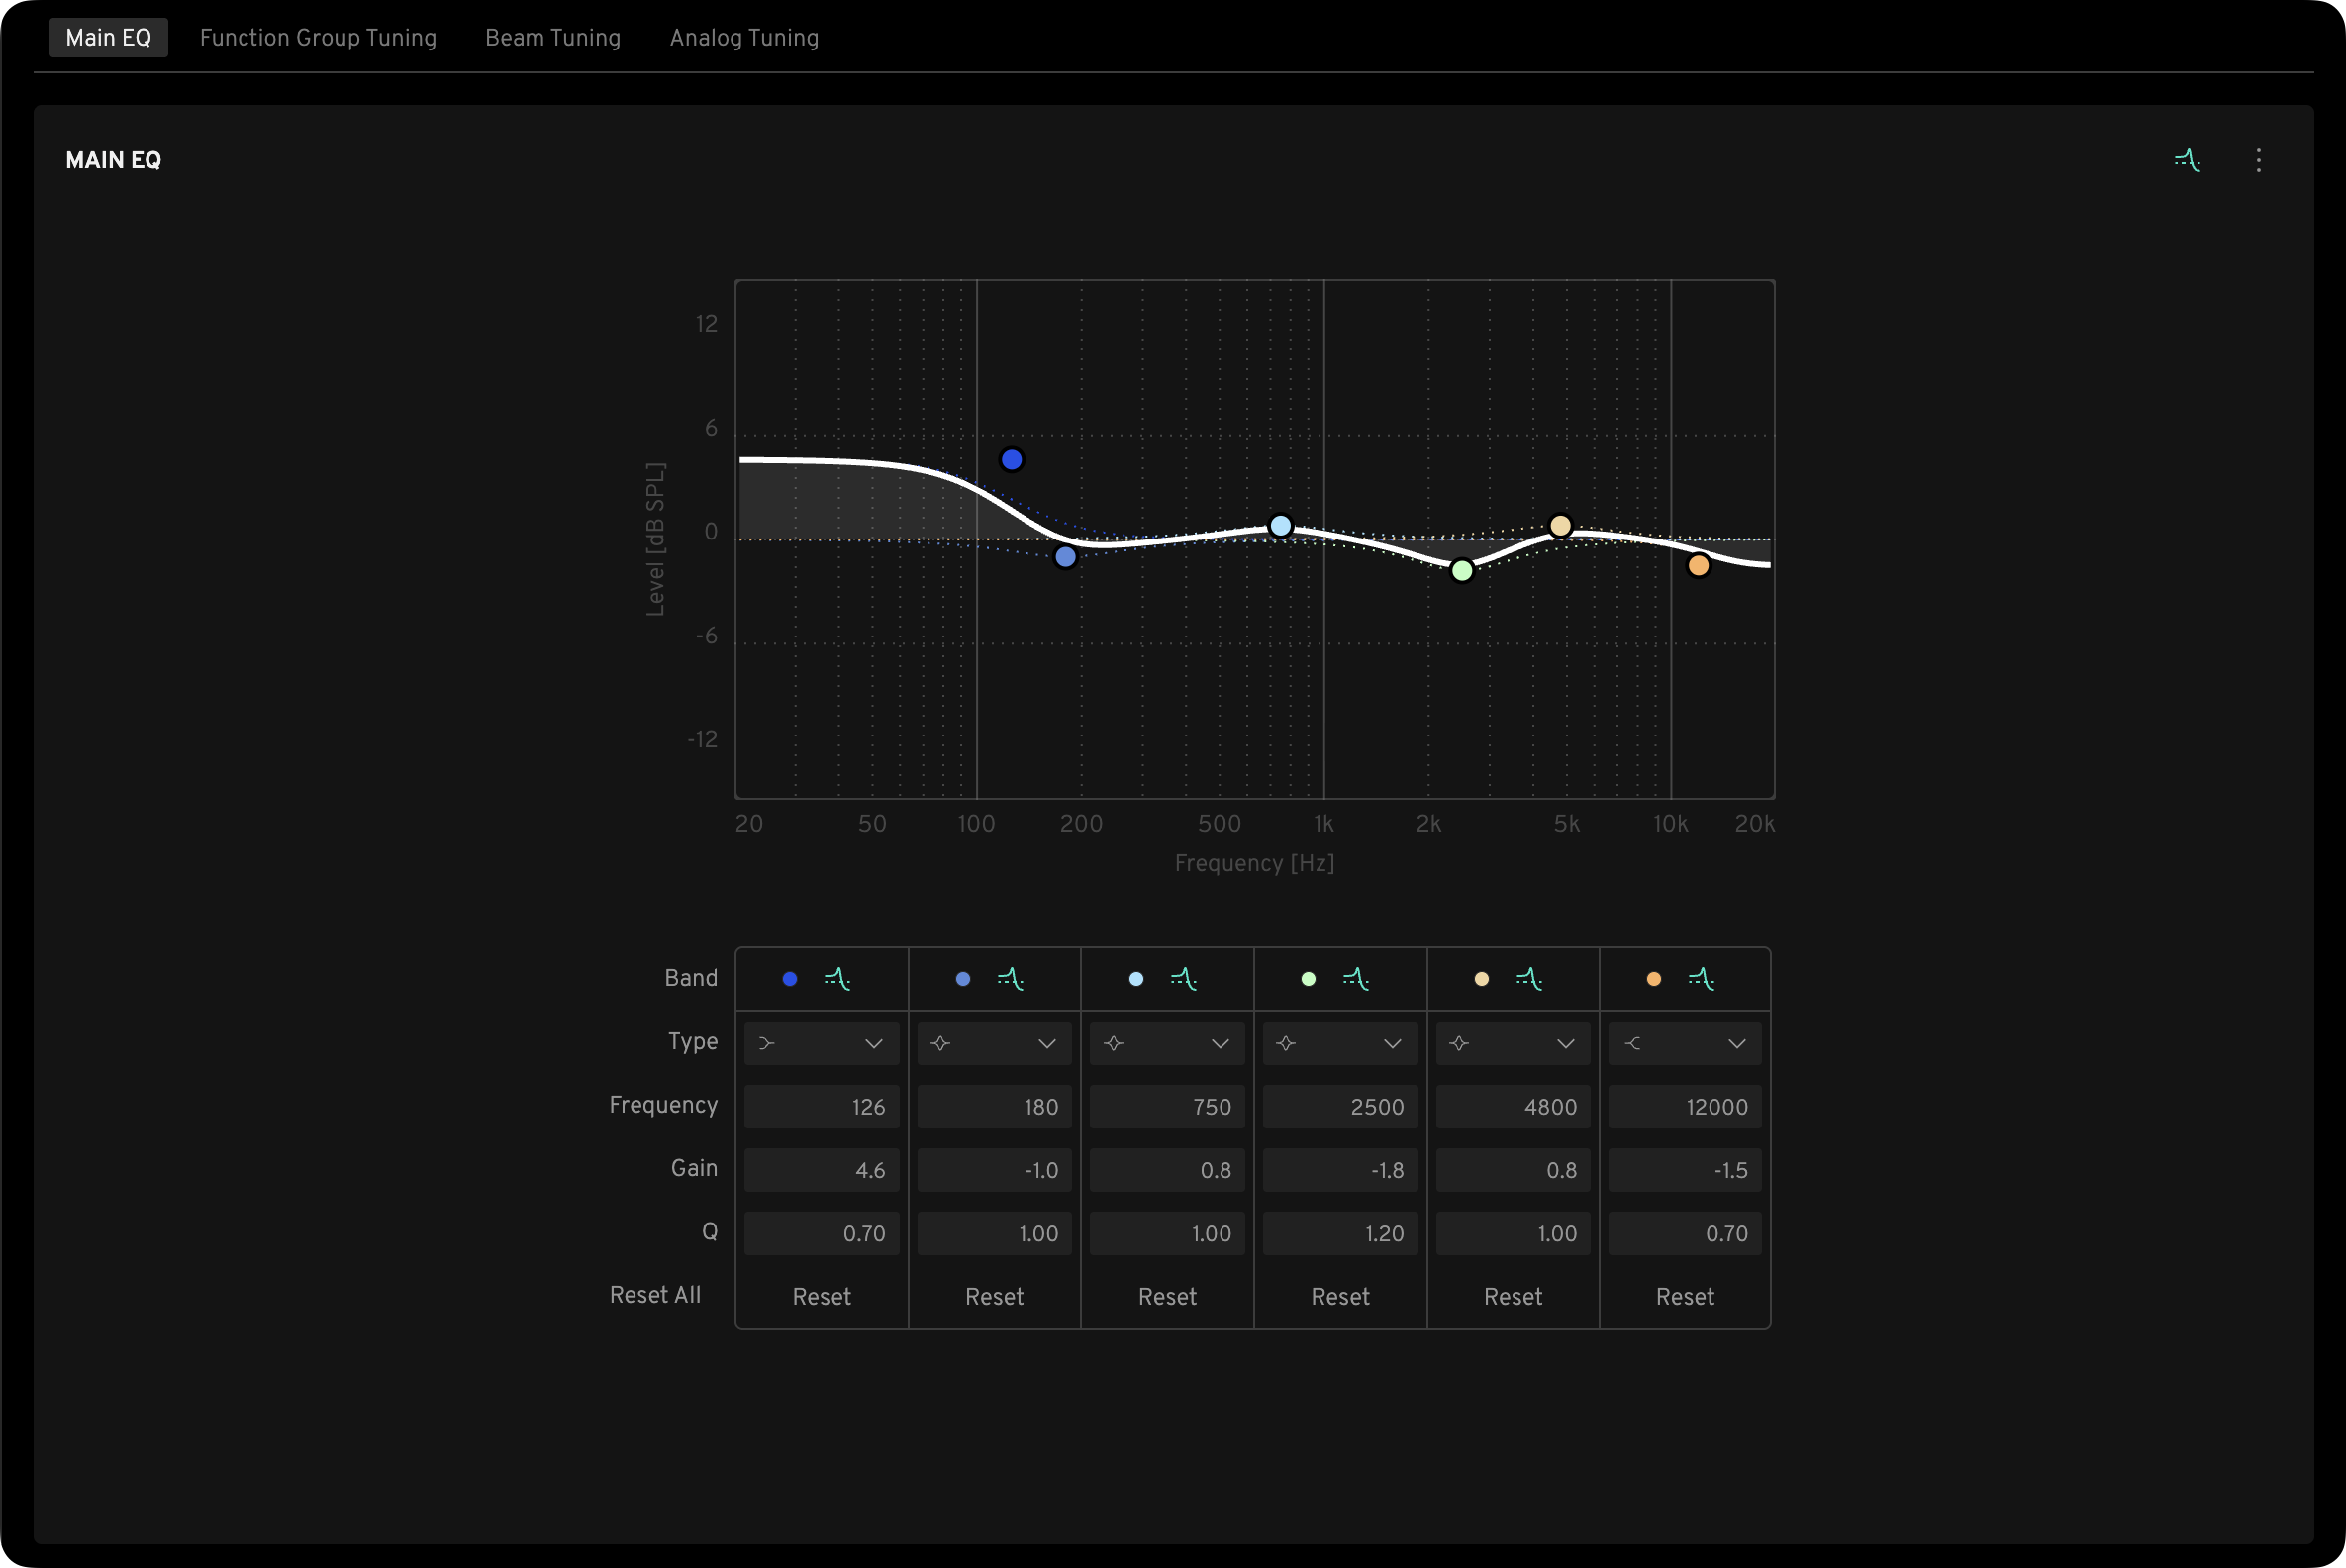This screenshot has height=1568, width=2346.
Task: Click the yellow band's filter curve icon
Action: (1528, 979)
